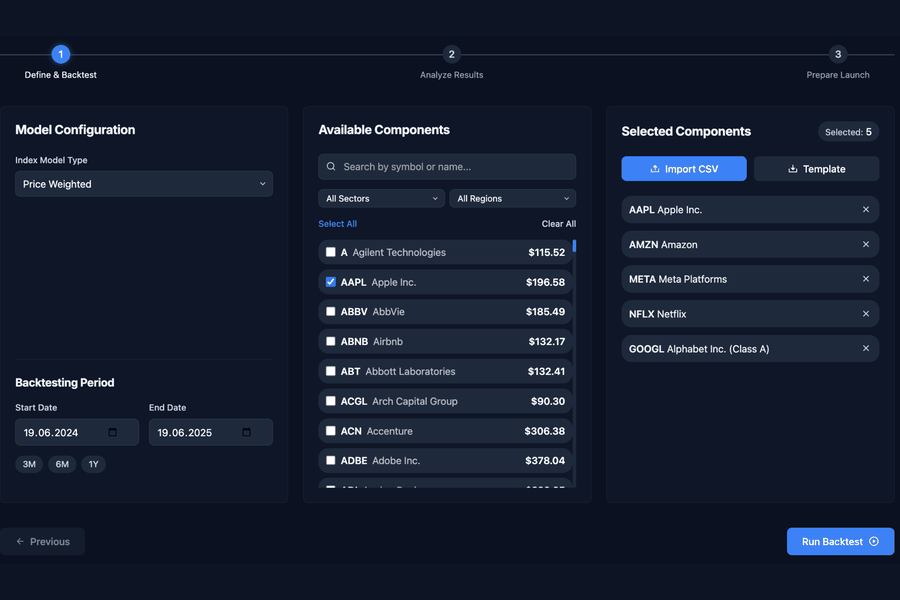
Task: Click the $306.38 price for Accenture
Action: pos(544,431)
